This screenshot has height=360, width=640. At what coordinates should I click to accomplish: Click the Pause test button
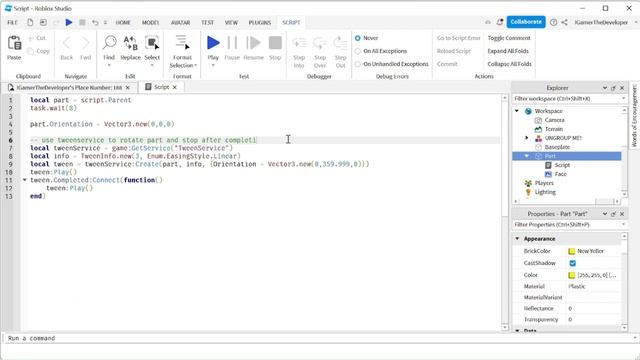coord(232,42)
